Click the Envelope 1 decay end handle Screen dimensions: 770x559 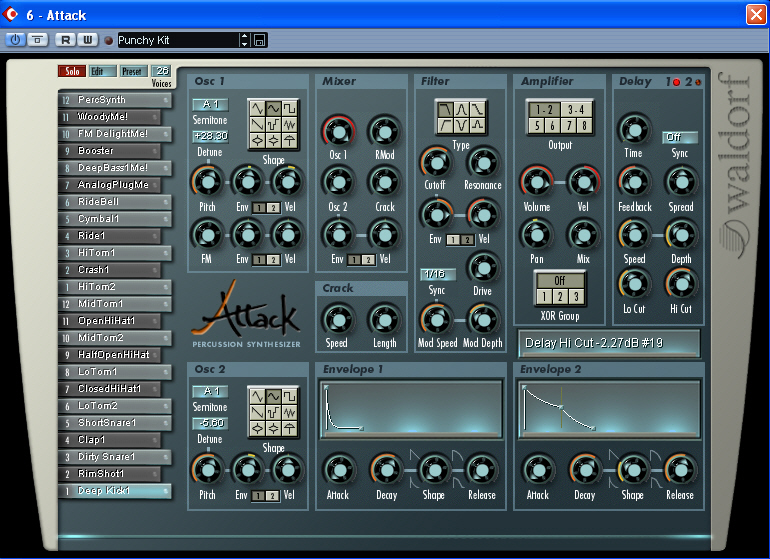(x=361, y=428)
